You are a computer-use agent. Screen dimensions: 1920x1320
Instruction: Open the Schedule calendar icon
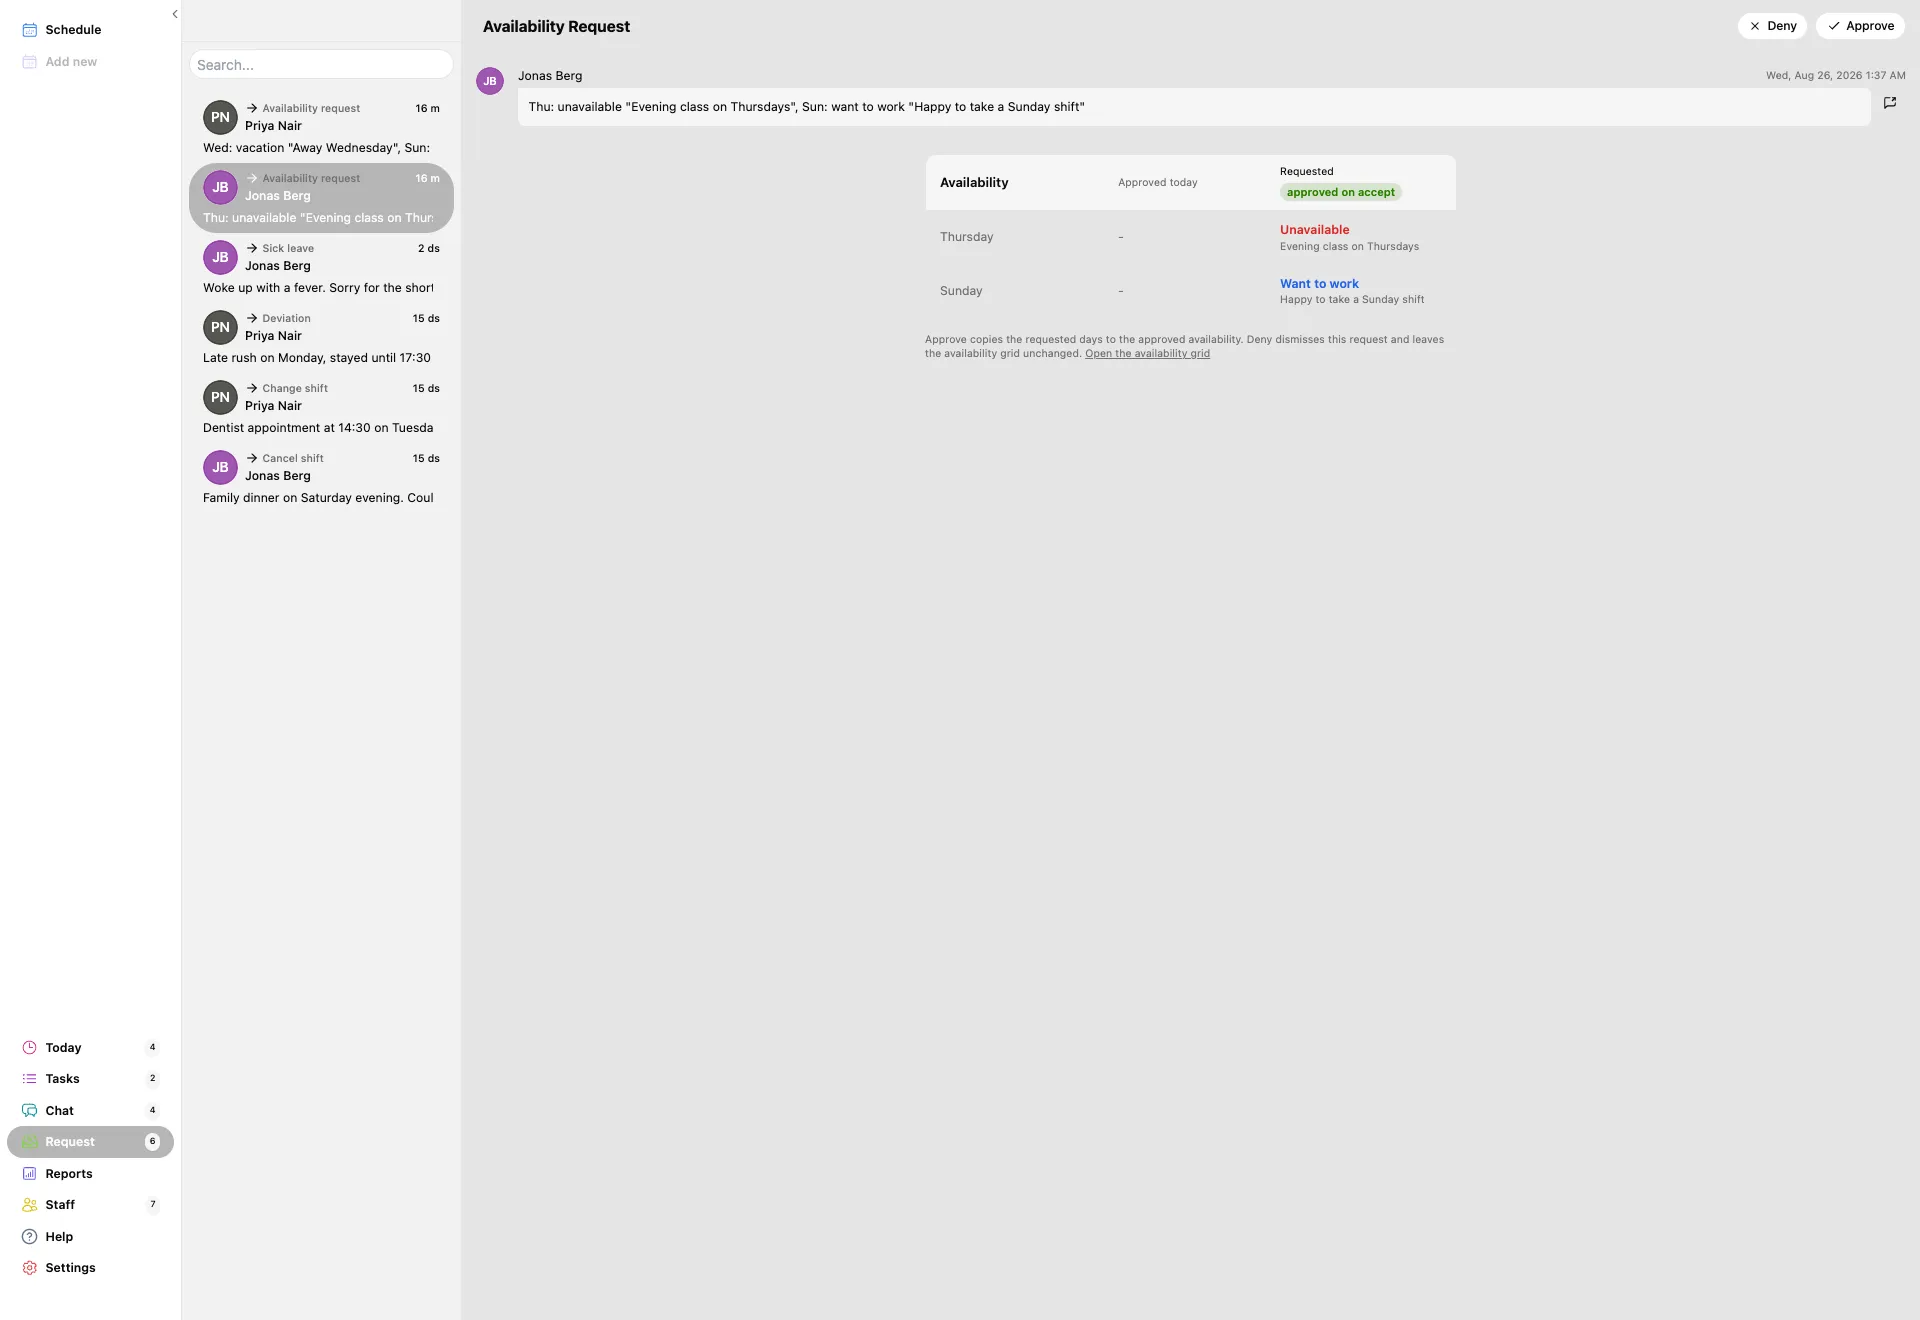coord(30,30)
